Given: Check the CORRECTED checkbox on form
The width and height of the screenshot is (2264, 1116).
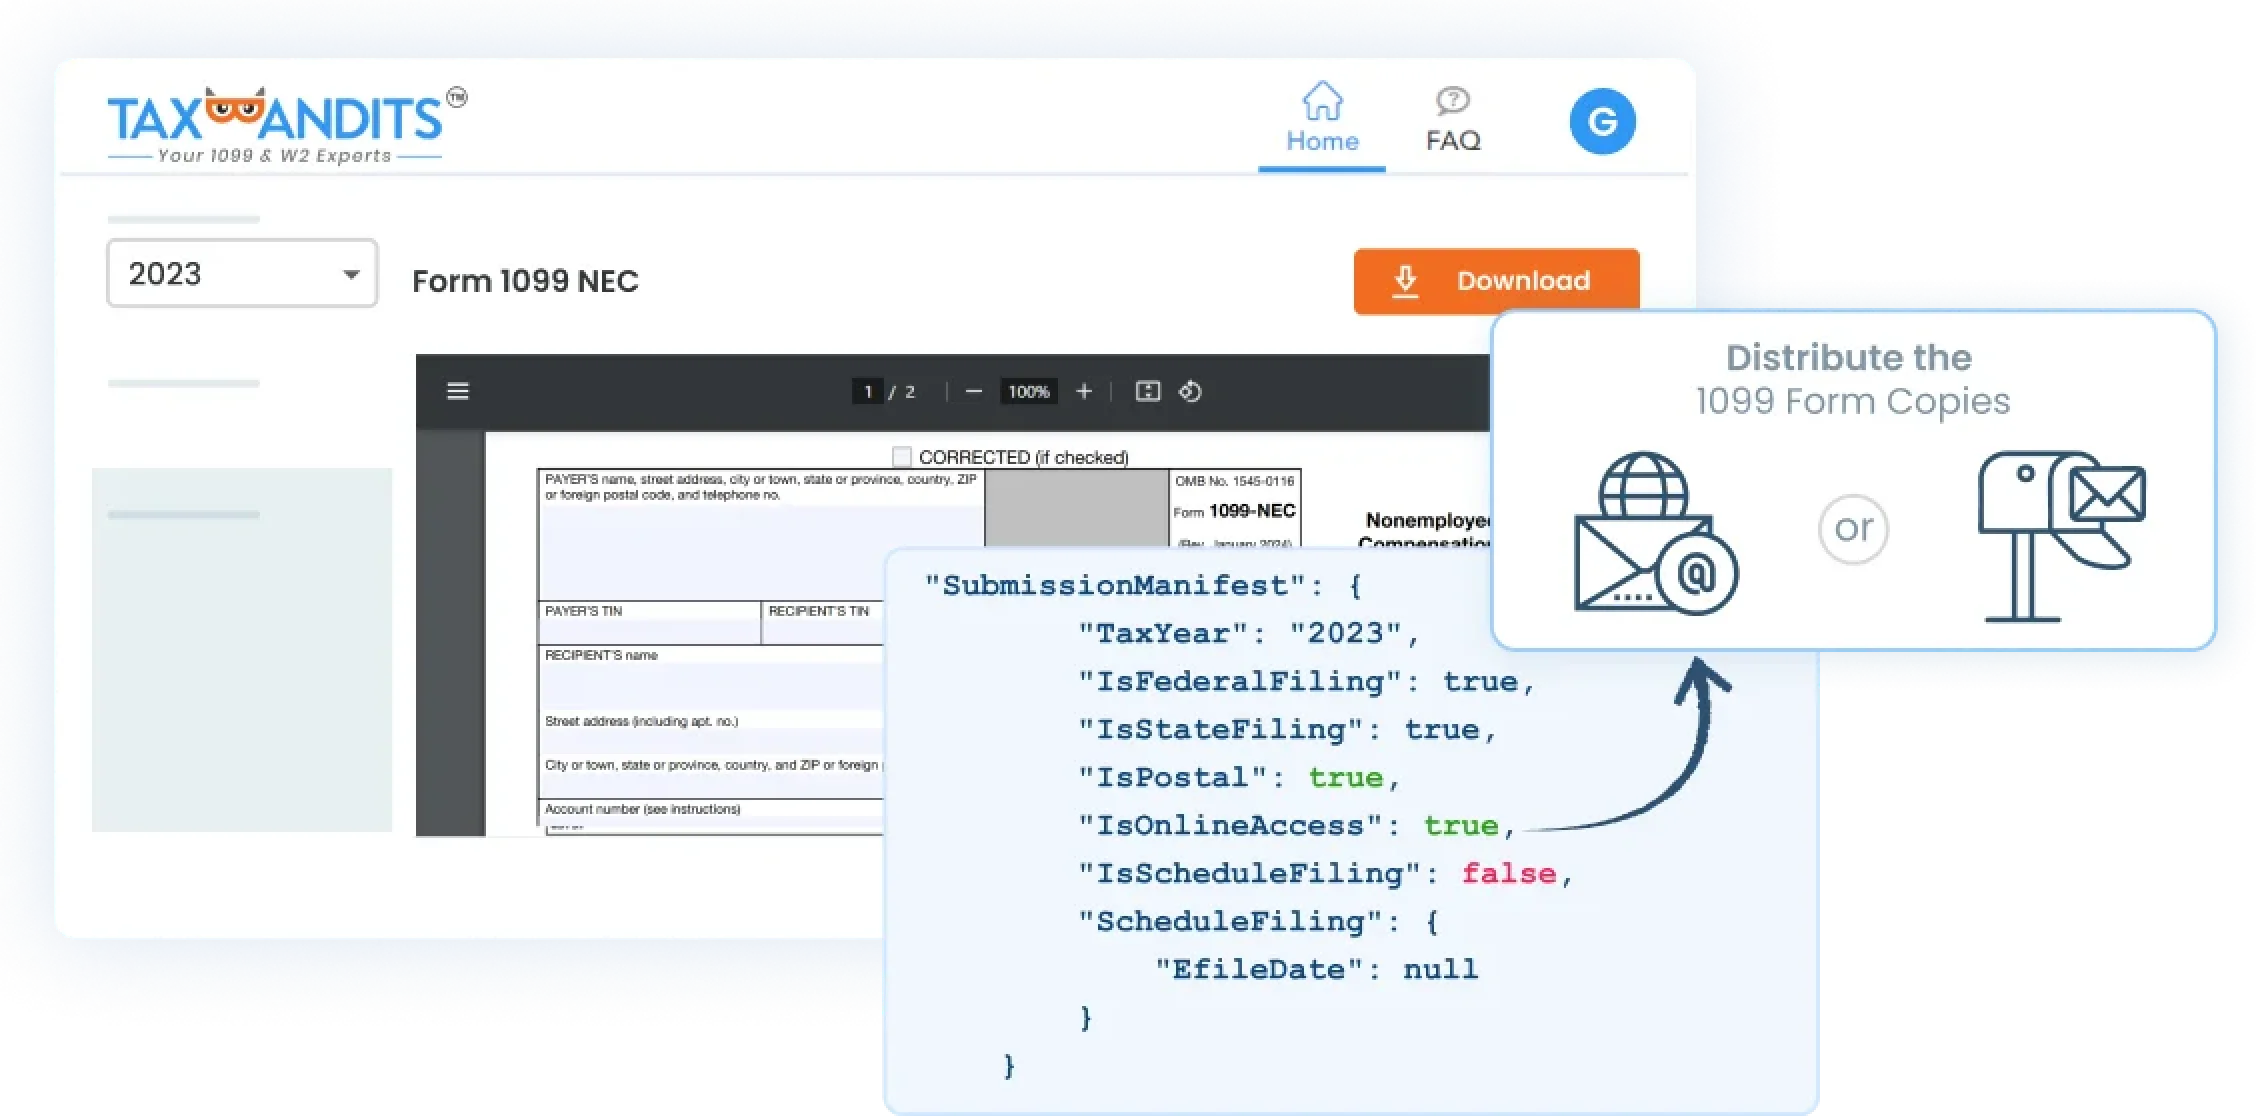Looking at the screenshot, I should (902, 457).
